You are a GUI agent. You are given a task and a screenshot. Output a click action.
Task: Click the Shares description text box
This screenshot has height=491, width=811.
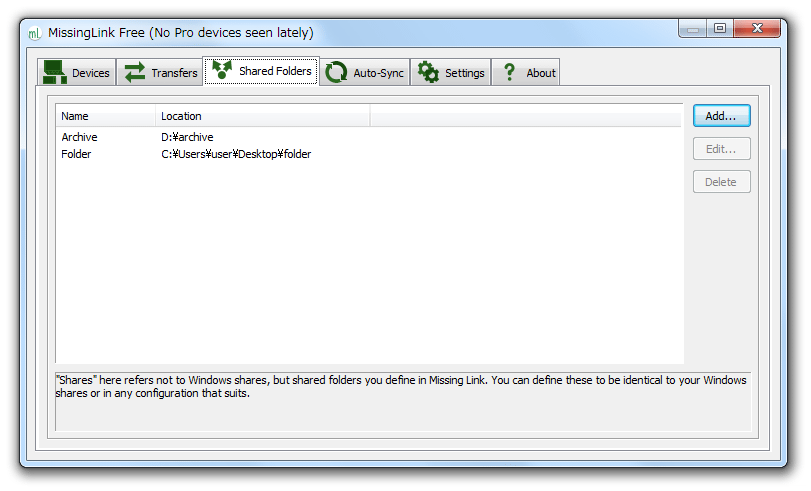(x=403, y=401)
